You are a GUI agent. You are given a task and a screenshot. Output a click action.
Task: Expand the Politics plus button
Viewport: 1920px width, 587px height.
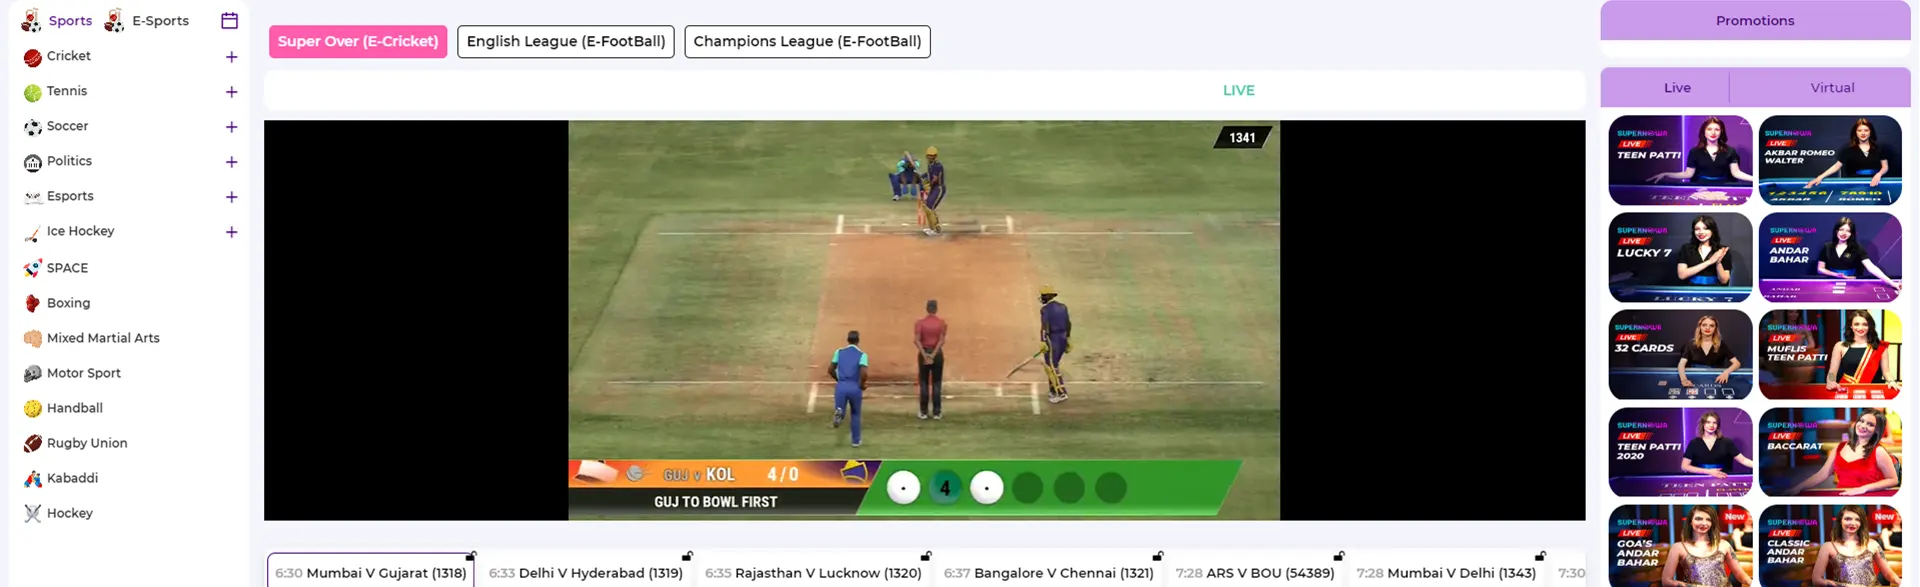tap(231, 162)
